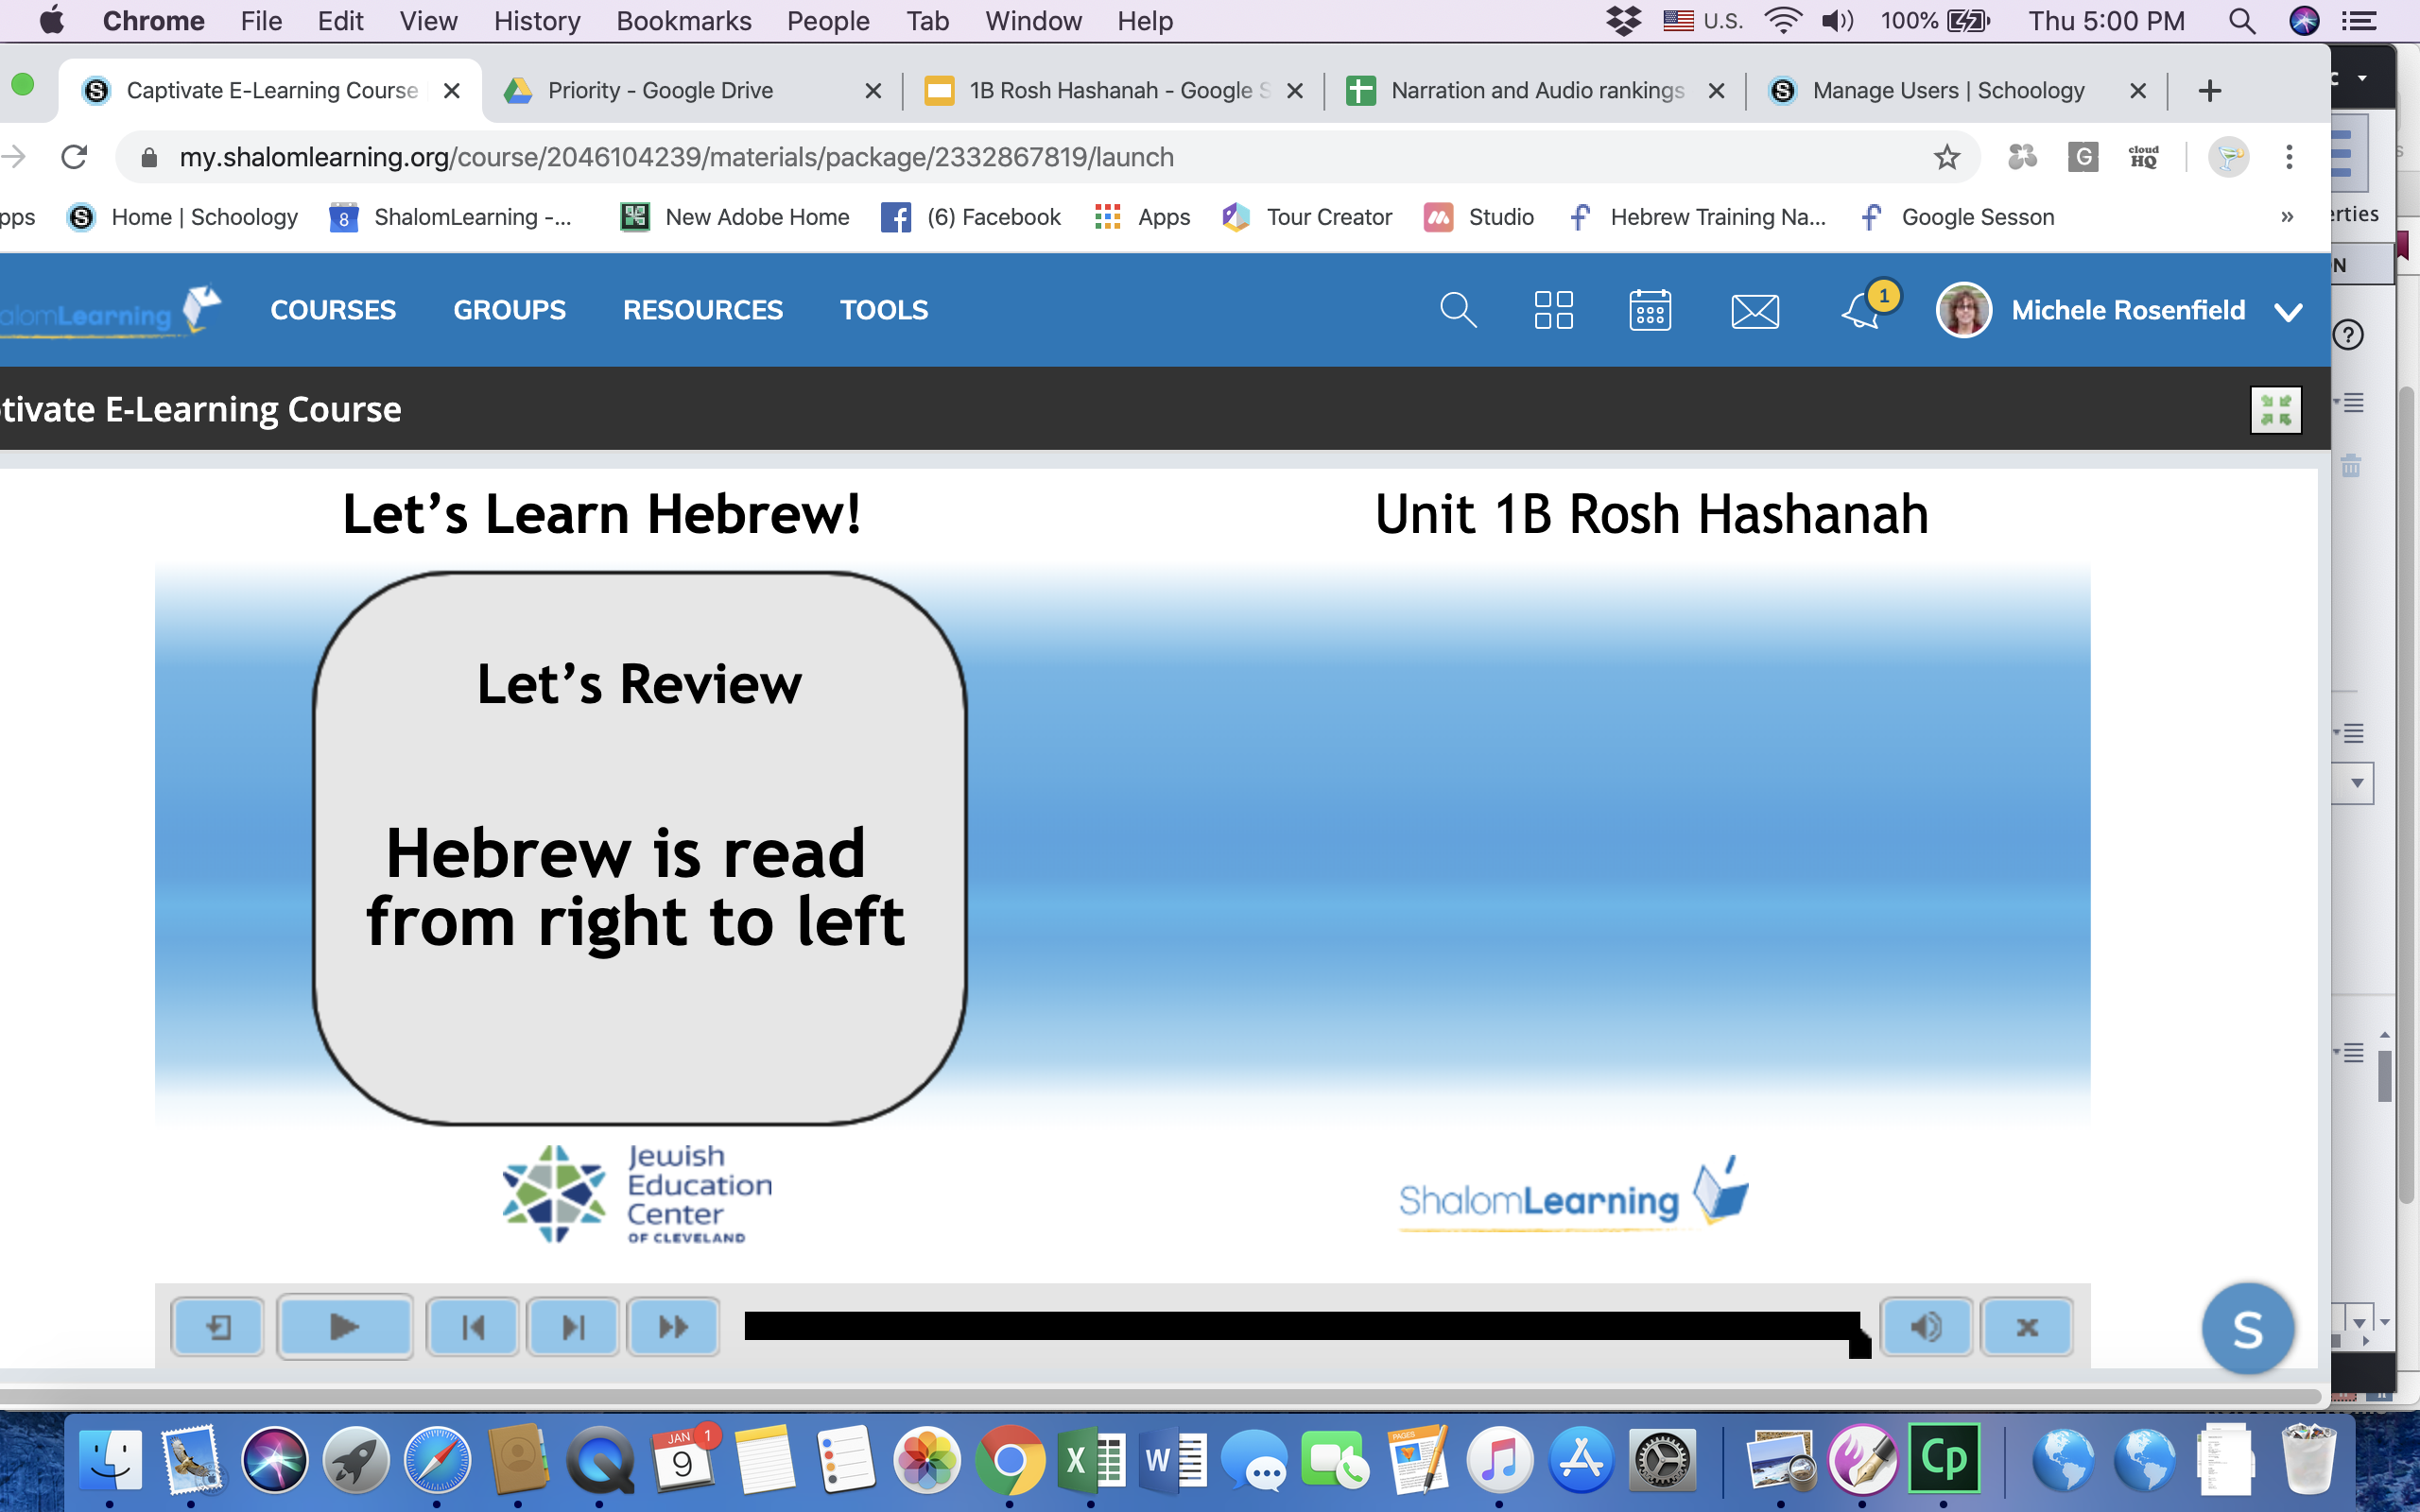Open the Schoology search icon
2420x1512 pixels.
(x=1457, y=310)
